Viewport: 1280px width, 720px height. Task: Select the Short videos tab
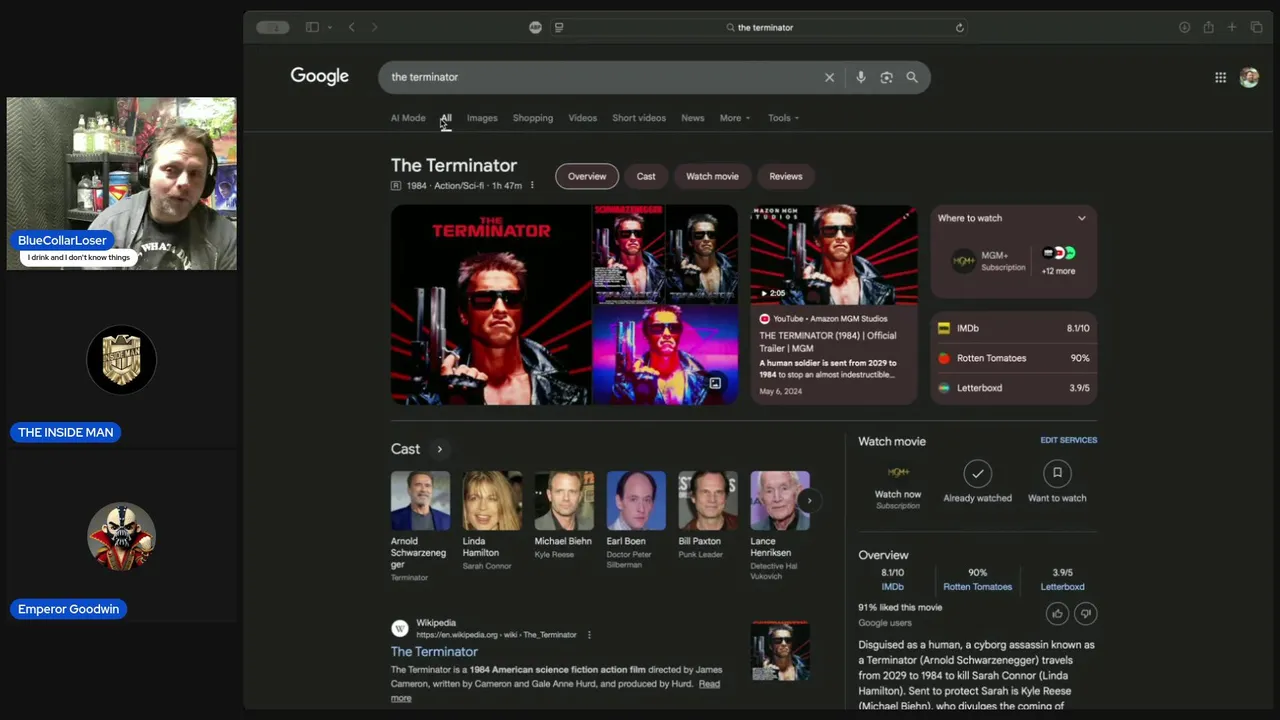click(639, 118)
